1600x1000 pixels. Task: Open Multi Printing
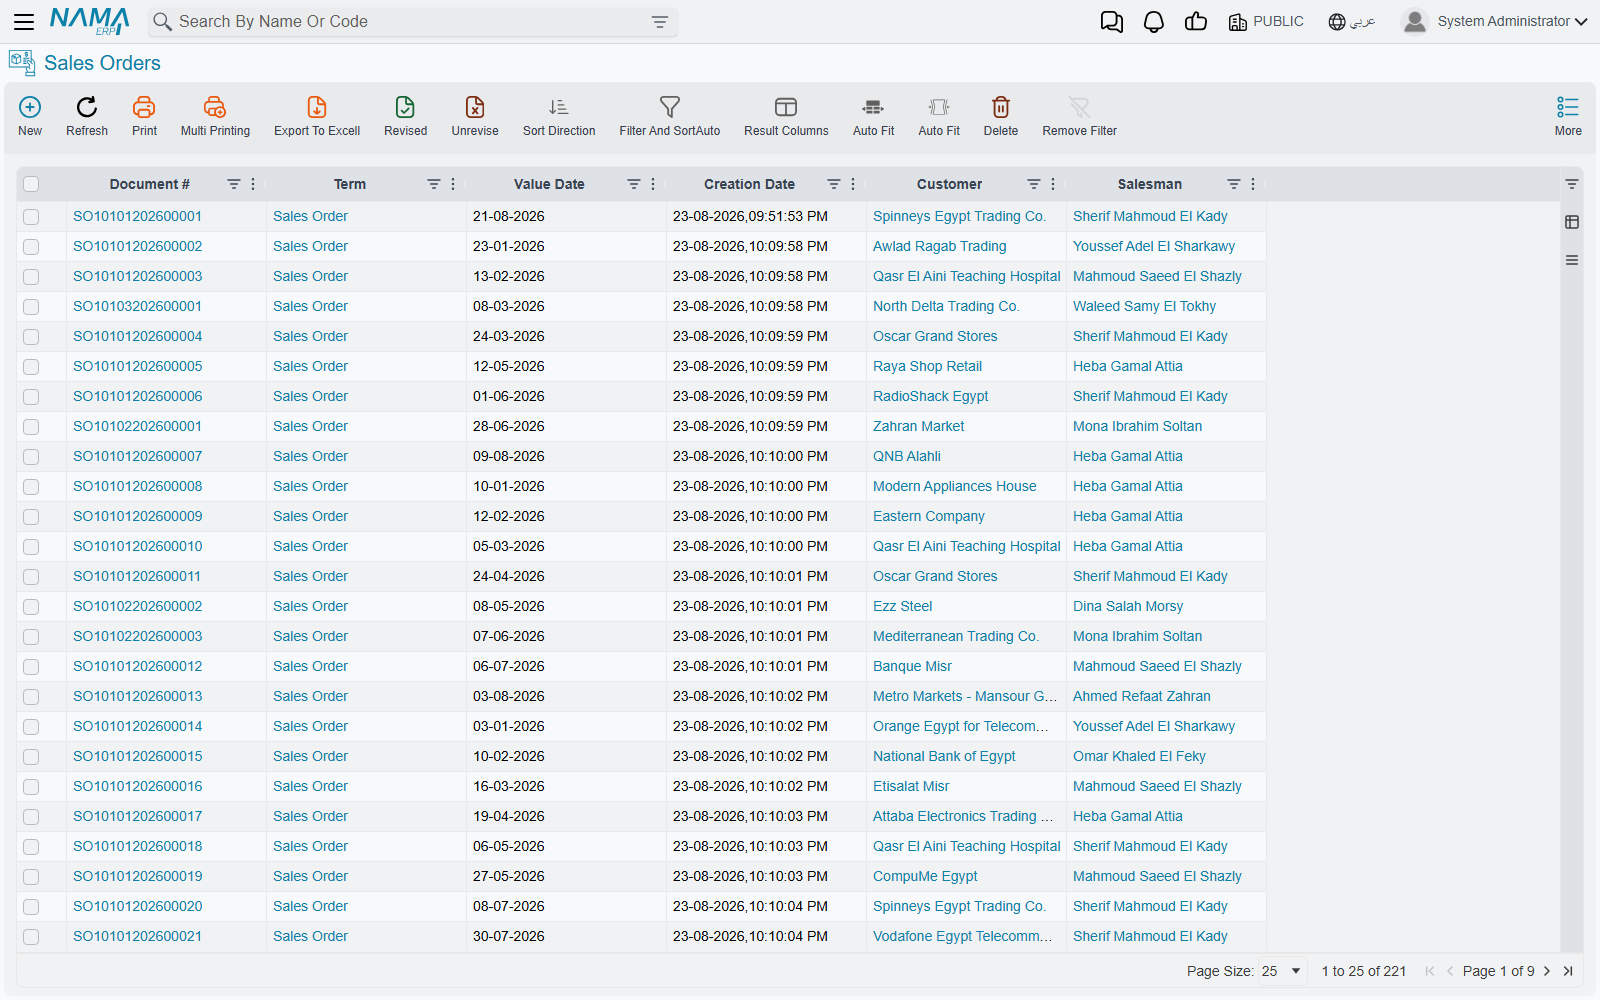coord(215,116)
